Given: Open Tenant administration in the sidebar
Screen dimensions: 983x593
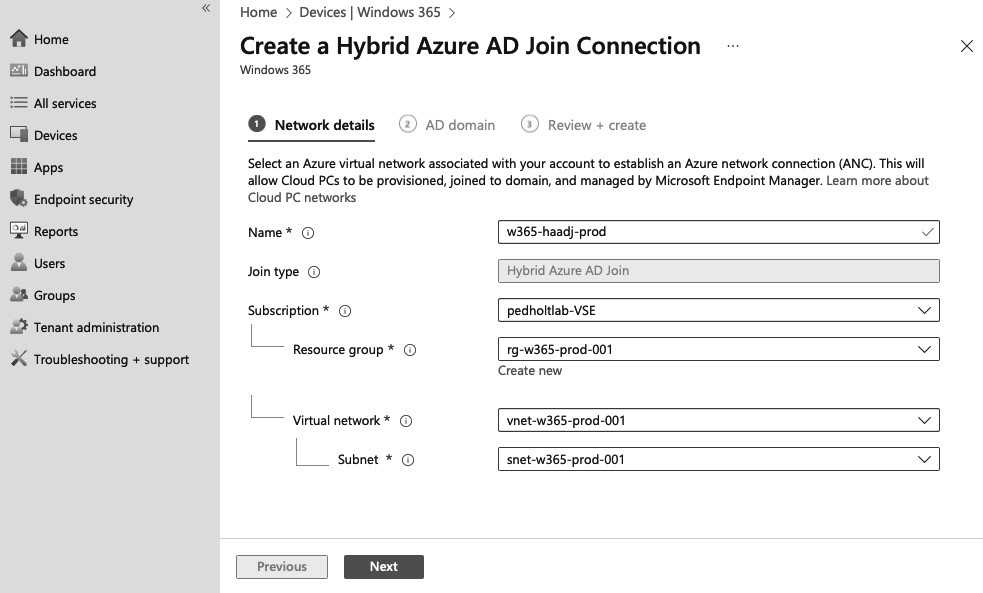Looking at the screenshot, I should coord(97,327).
